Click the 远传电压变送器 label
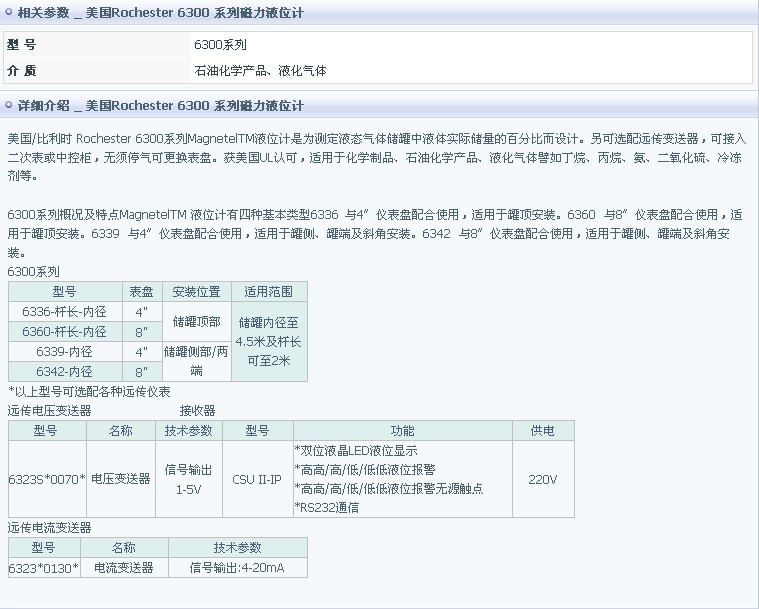 (49, 411)
